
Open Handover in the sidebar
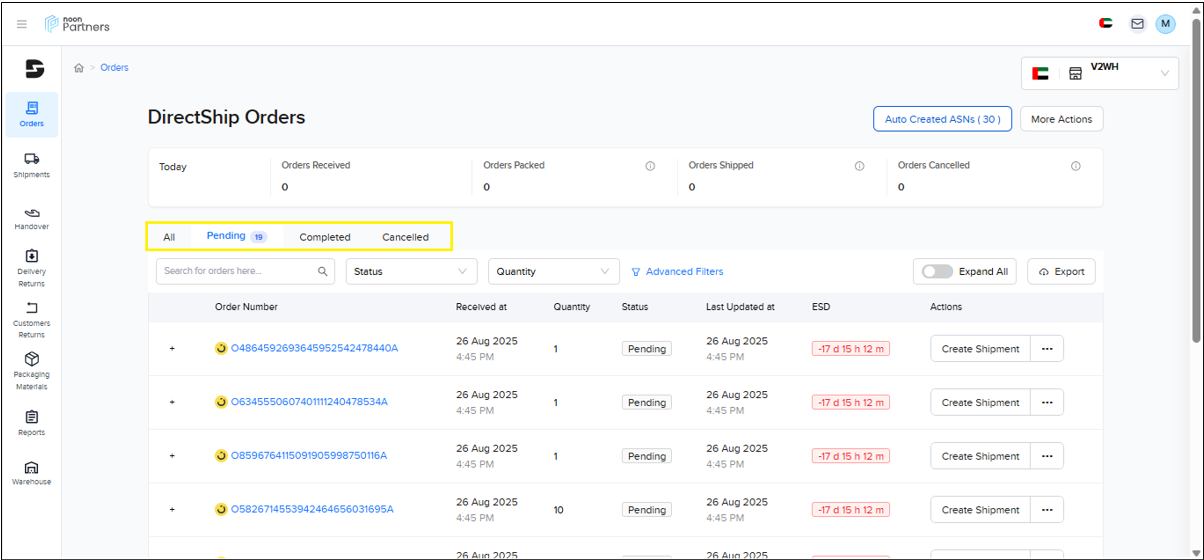tap(31, 219)
